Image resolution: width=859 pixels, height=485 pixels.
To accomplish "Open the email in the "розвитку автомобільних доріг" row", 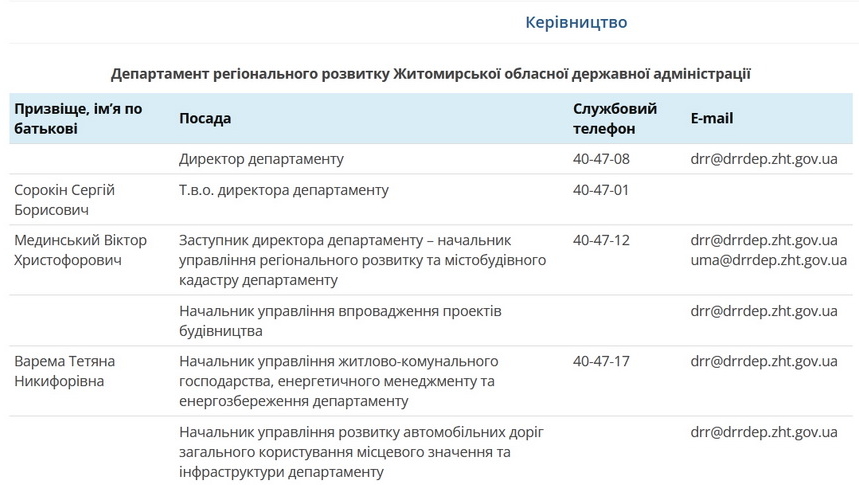I will click(763, 432).
